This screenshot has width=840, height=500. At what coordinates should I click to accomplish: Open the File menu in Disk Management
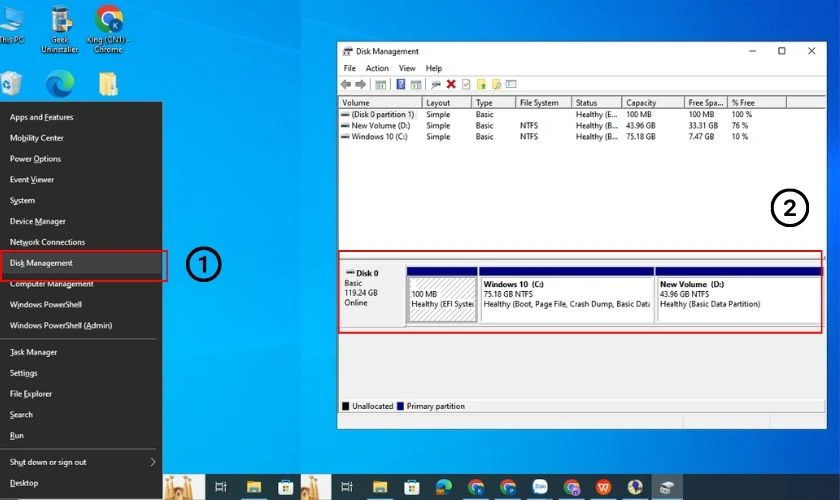click(x=349, y=68)
